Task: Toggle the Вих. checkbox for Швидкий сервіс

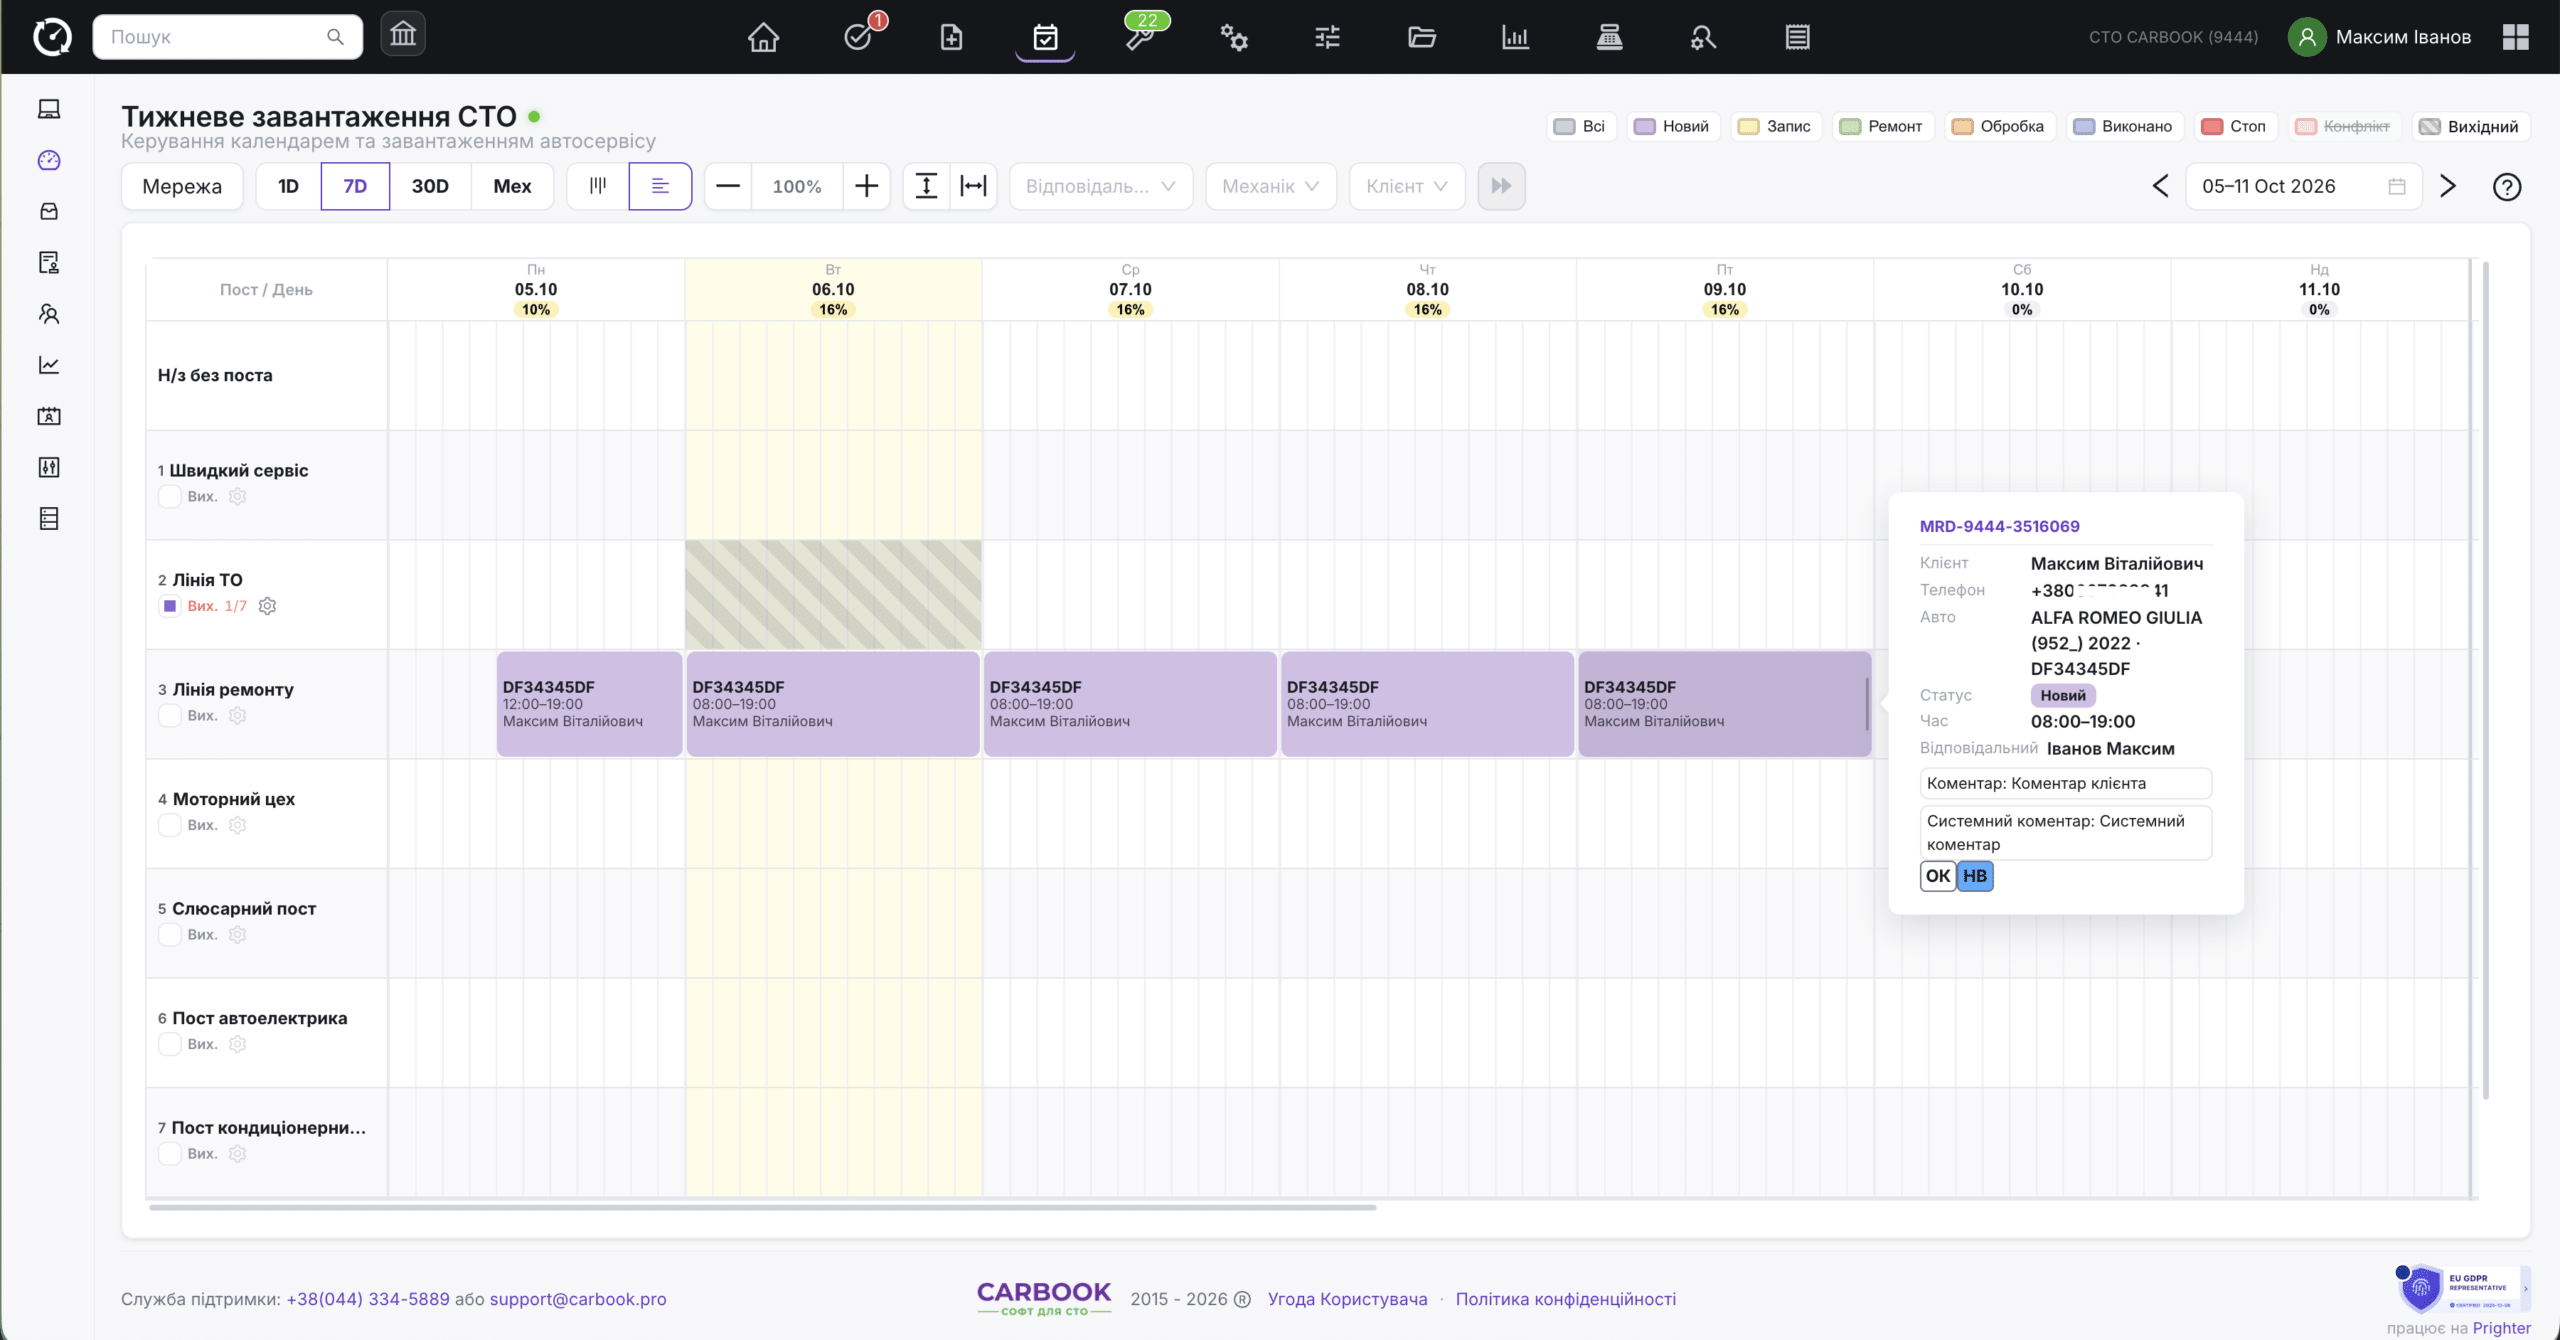Action: (x=170, y=497)
